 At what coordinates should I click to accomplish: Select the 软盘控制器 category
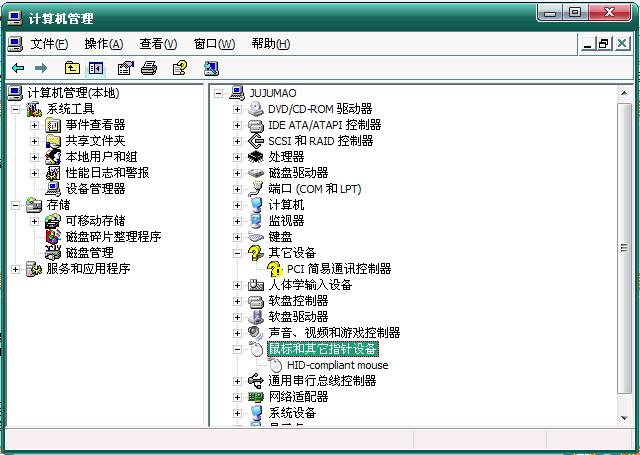[298, 301]
